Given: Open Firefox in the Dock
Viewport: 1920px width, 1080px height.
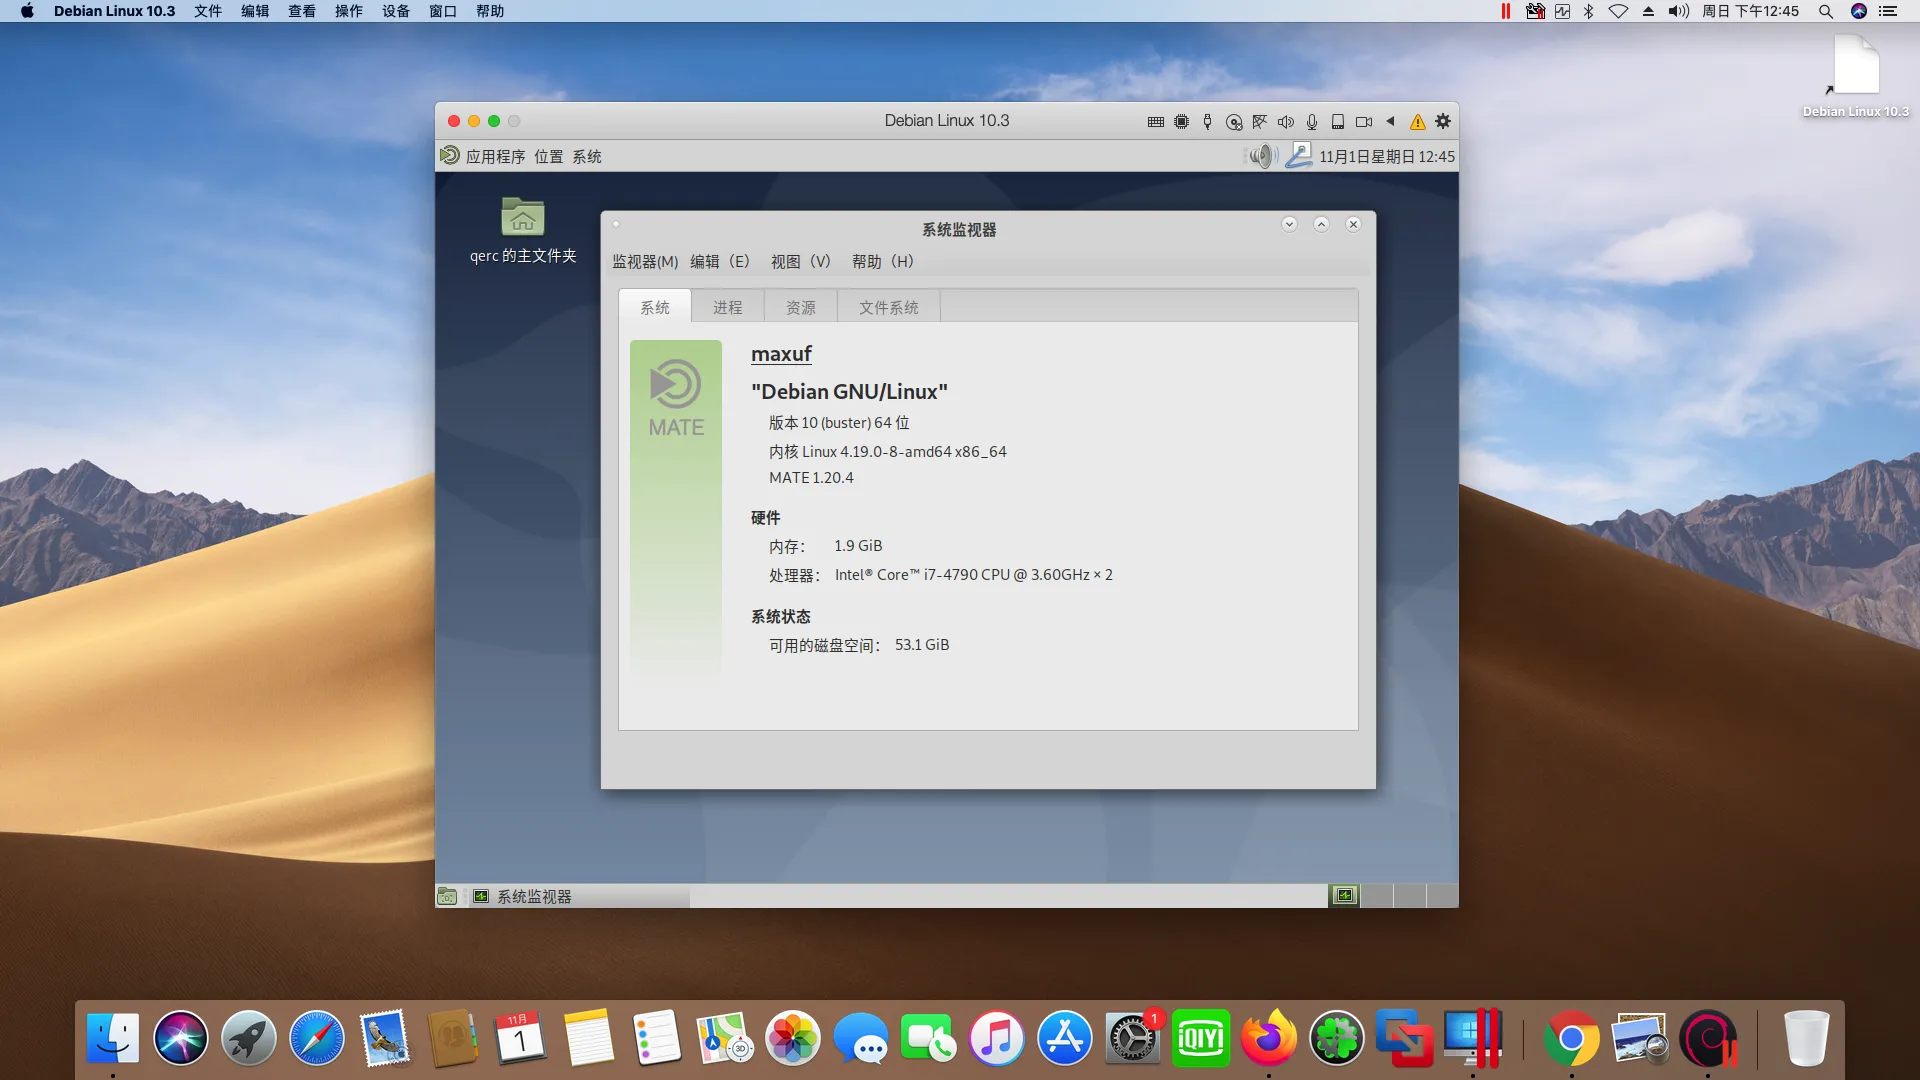Looking at the screenshot, I should tap(1268, 1038).
